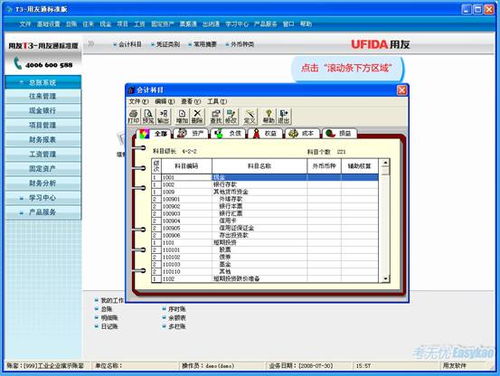This screenshot has height=376, width=500.
Task: Select the 信用证保证金 row
Action: coord(265,228)
